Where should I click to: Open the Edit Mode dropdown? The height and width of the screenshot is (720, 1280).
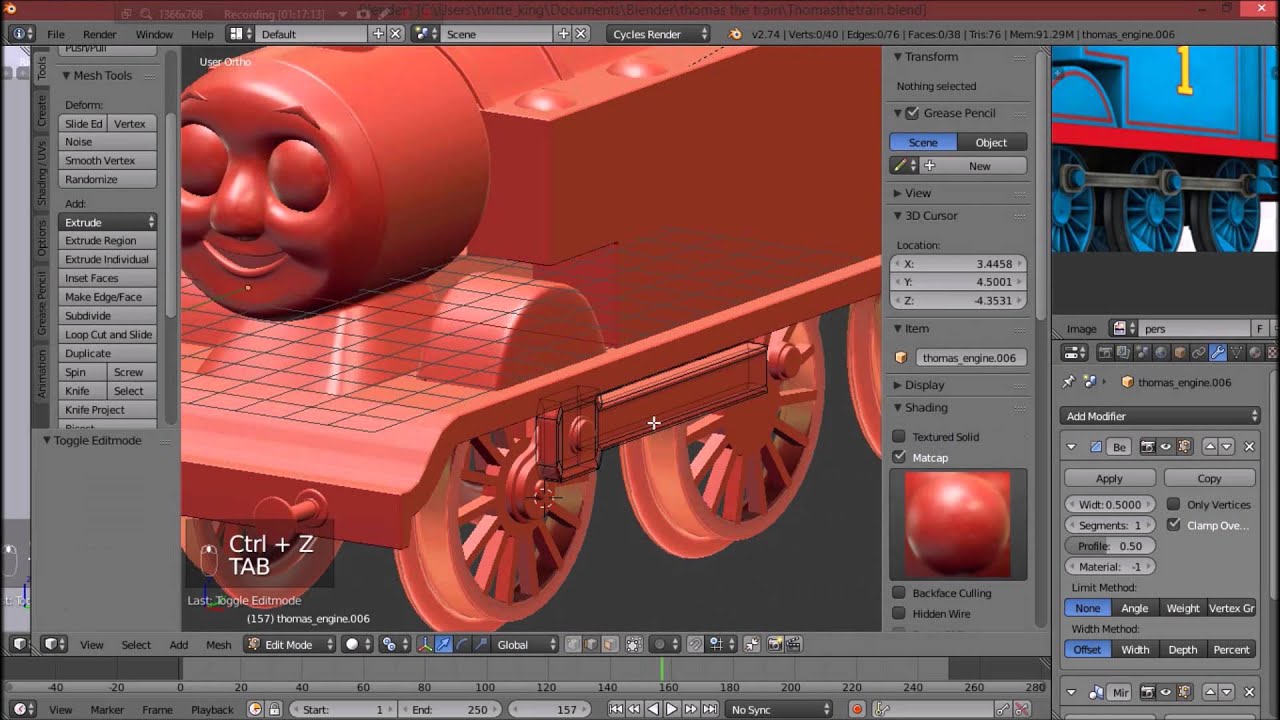click(290, 645)
